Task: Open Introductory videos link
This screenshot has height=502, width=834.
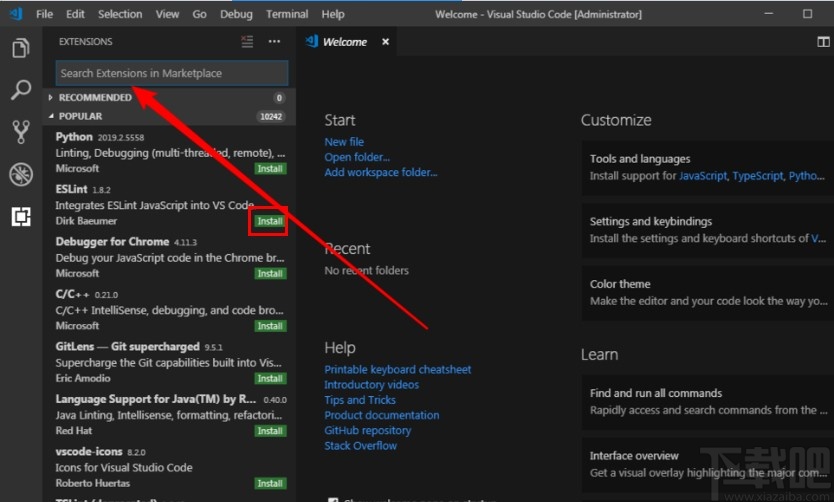Action: pyautogui.click(x=372, y=384)
